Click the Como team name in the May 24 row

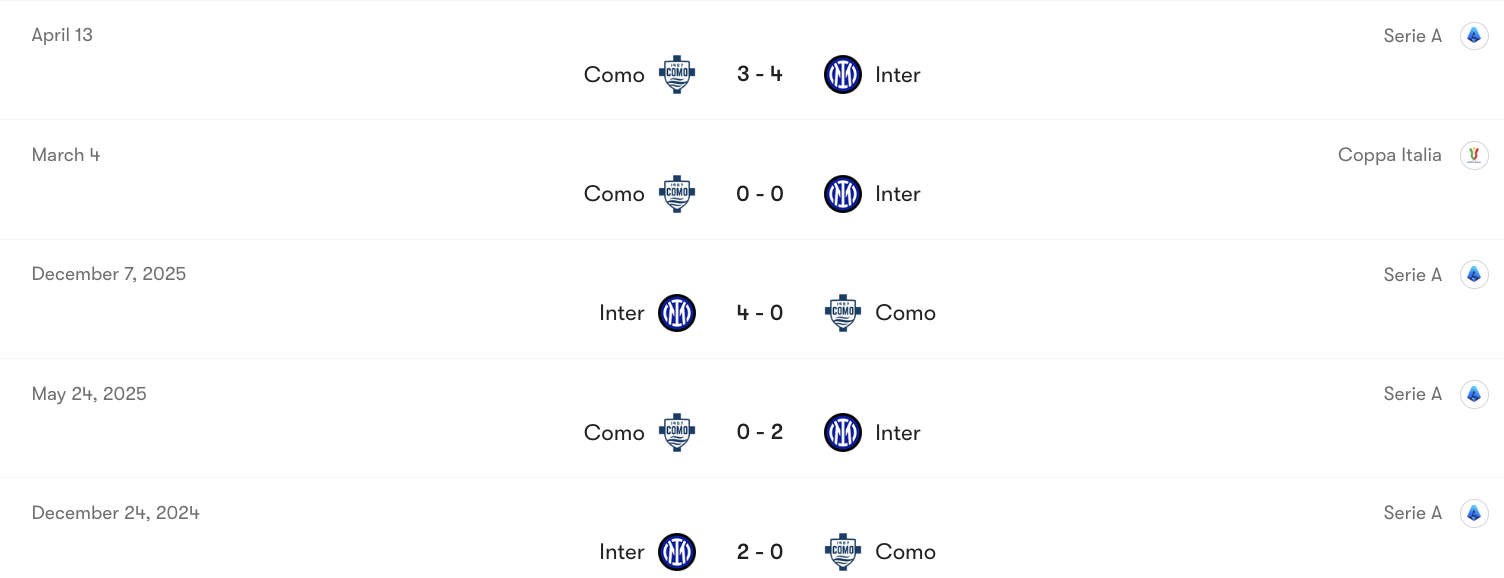pos(613,432)
